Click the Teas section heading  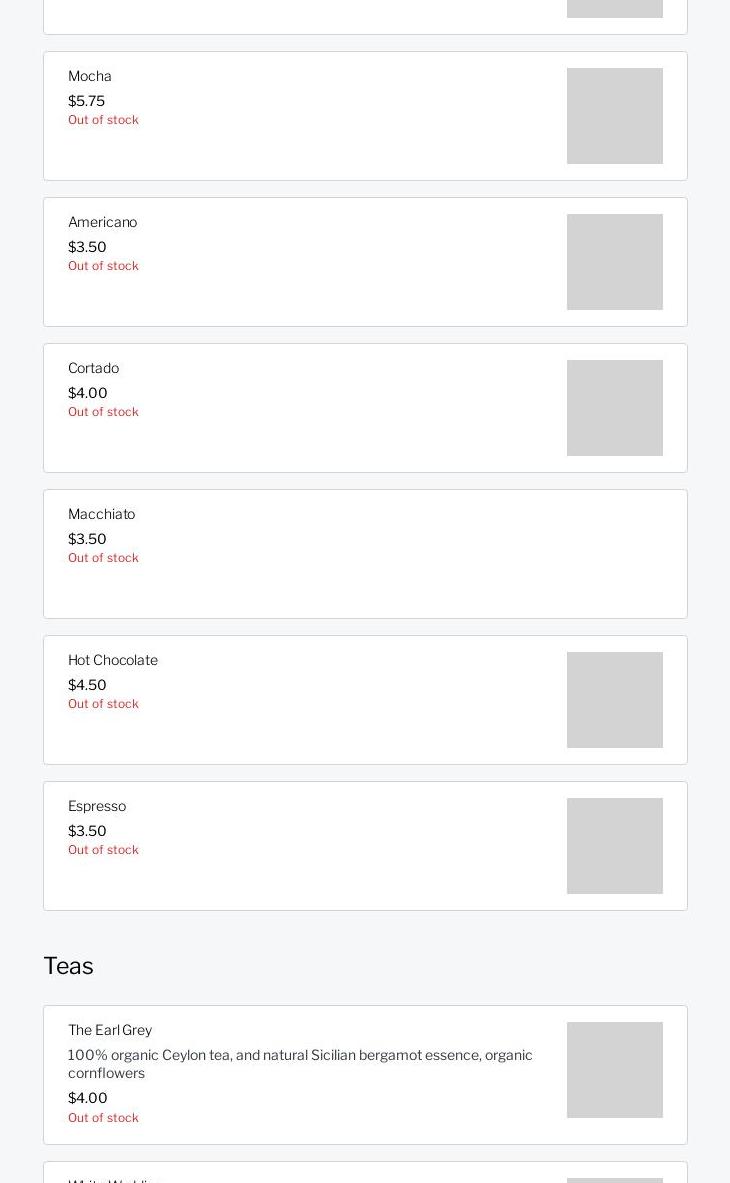pyautogui.click(x=68, y=966)
